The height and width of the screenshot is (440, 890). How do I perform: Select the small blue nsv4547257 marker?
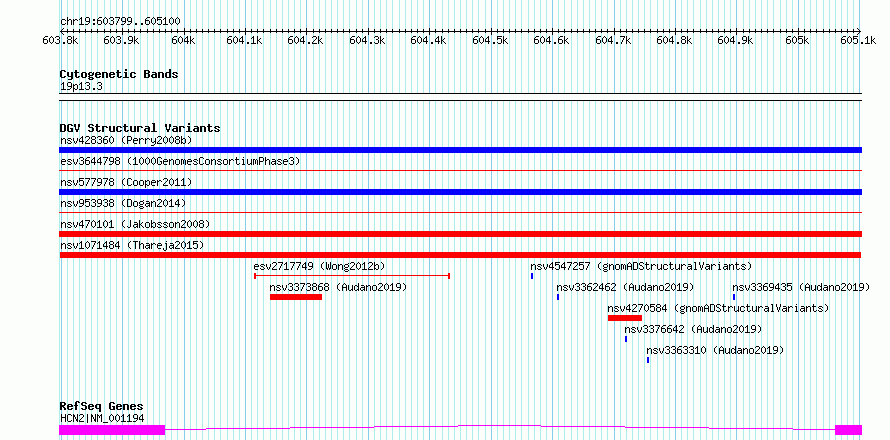[x=532, y=276]
